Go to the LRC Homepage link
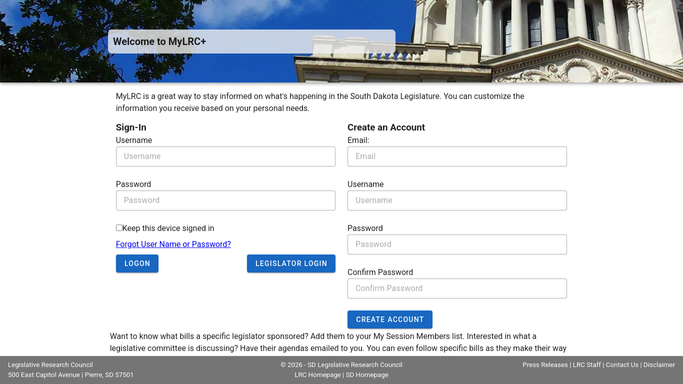683x384 pixels. [x=317, y=375]
